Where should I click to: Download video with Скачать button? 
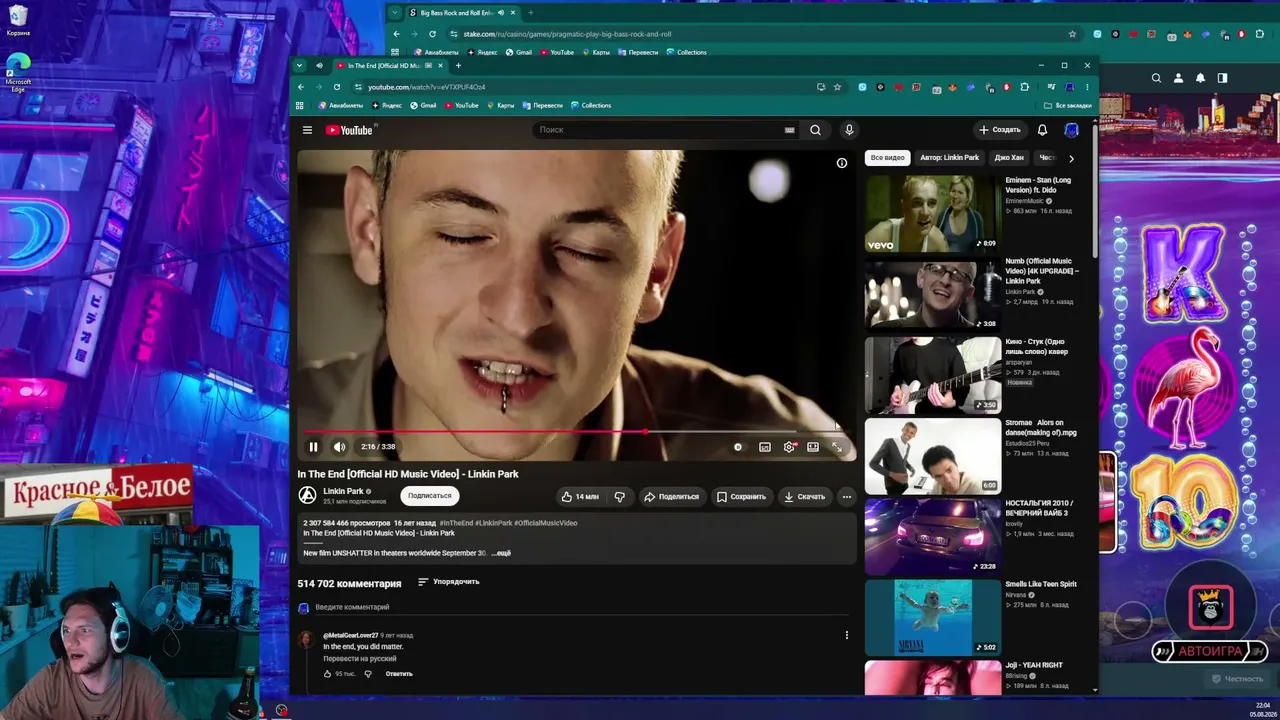coord(805,496)
